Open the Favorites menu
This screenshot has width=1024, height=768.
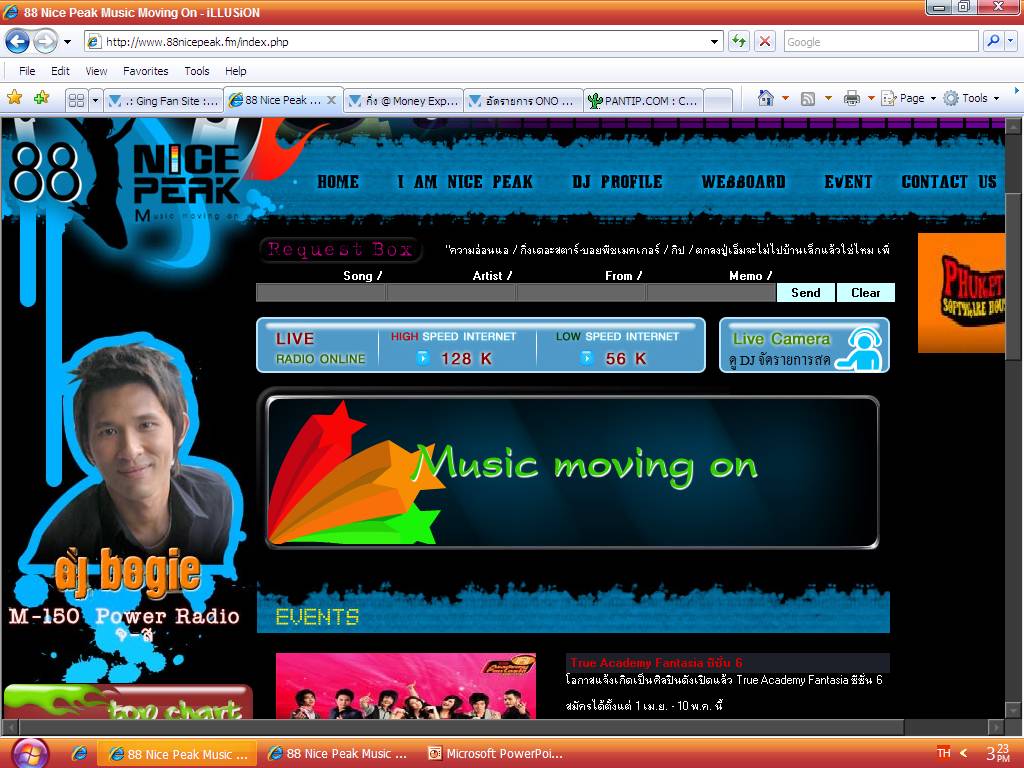pos(146,71)
